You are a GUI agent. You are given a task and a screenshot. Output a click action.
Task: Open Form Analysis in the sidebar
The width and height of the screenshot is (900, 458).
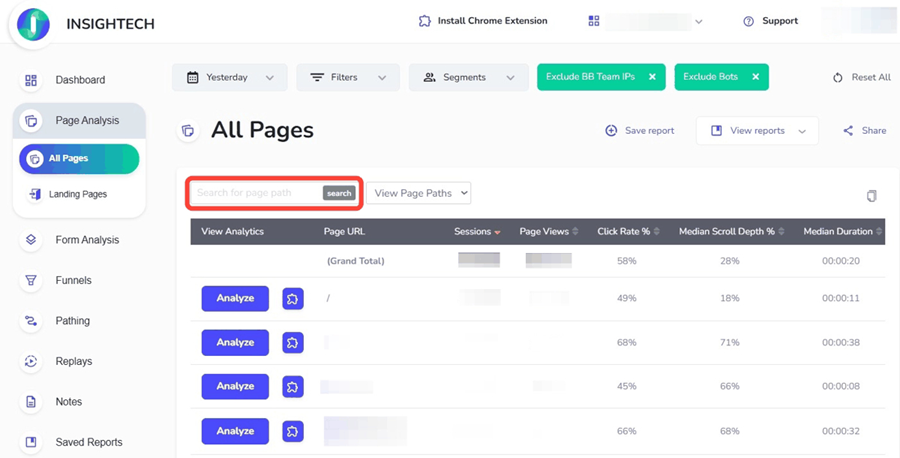(86, 240)
